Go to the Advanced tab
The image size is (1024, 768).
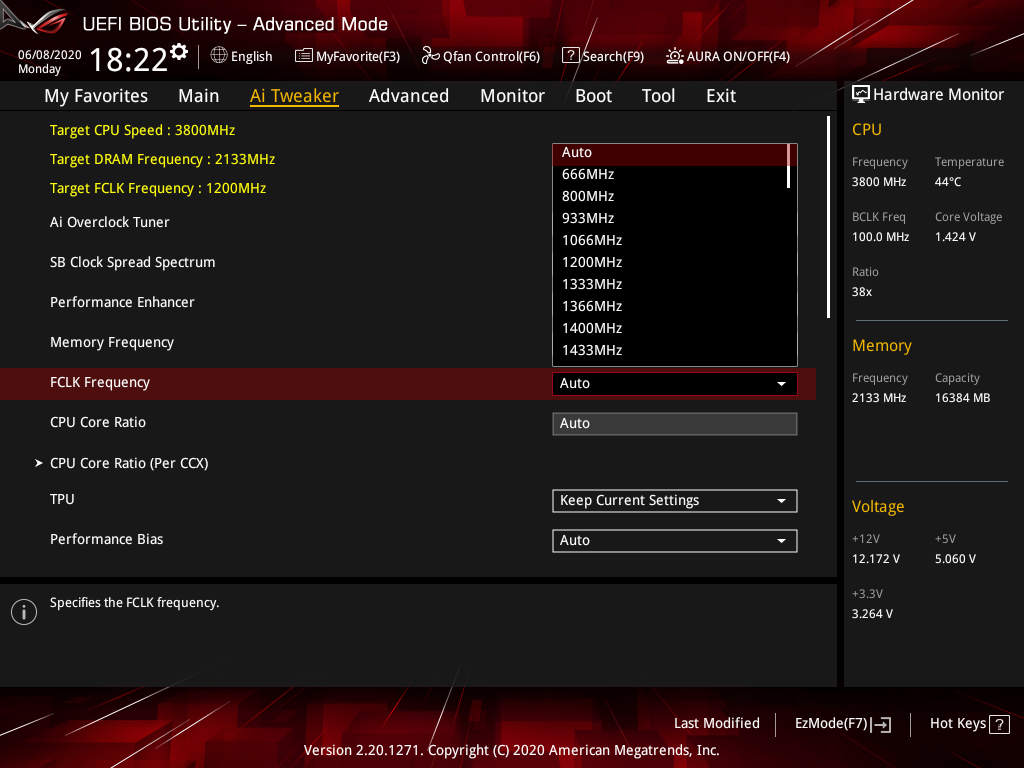pos(409,96)
